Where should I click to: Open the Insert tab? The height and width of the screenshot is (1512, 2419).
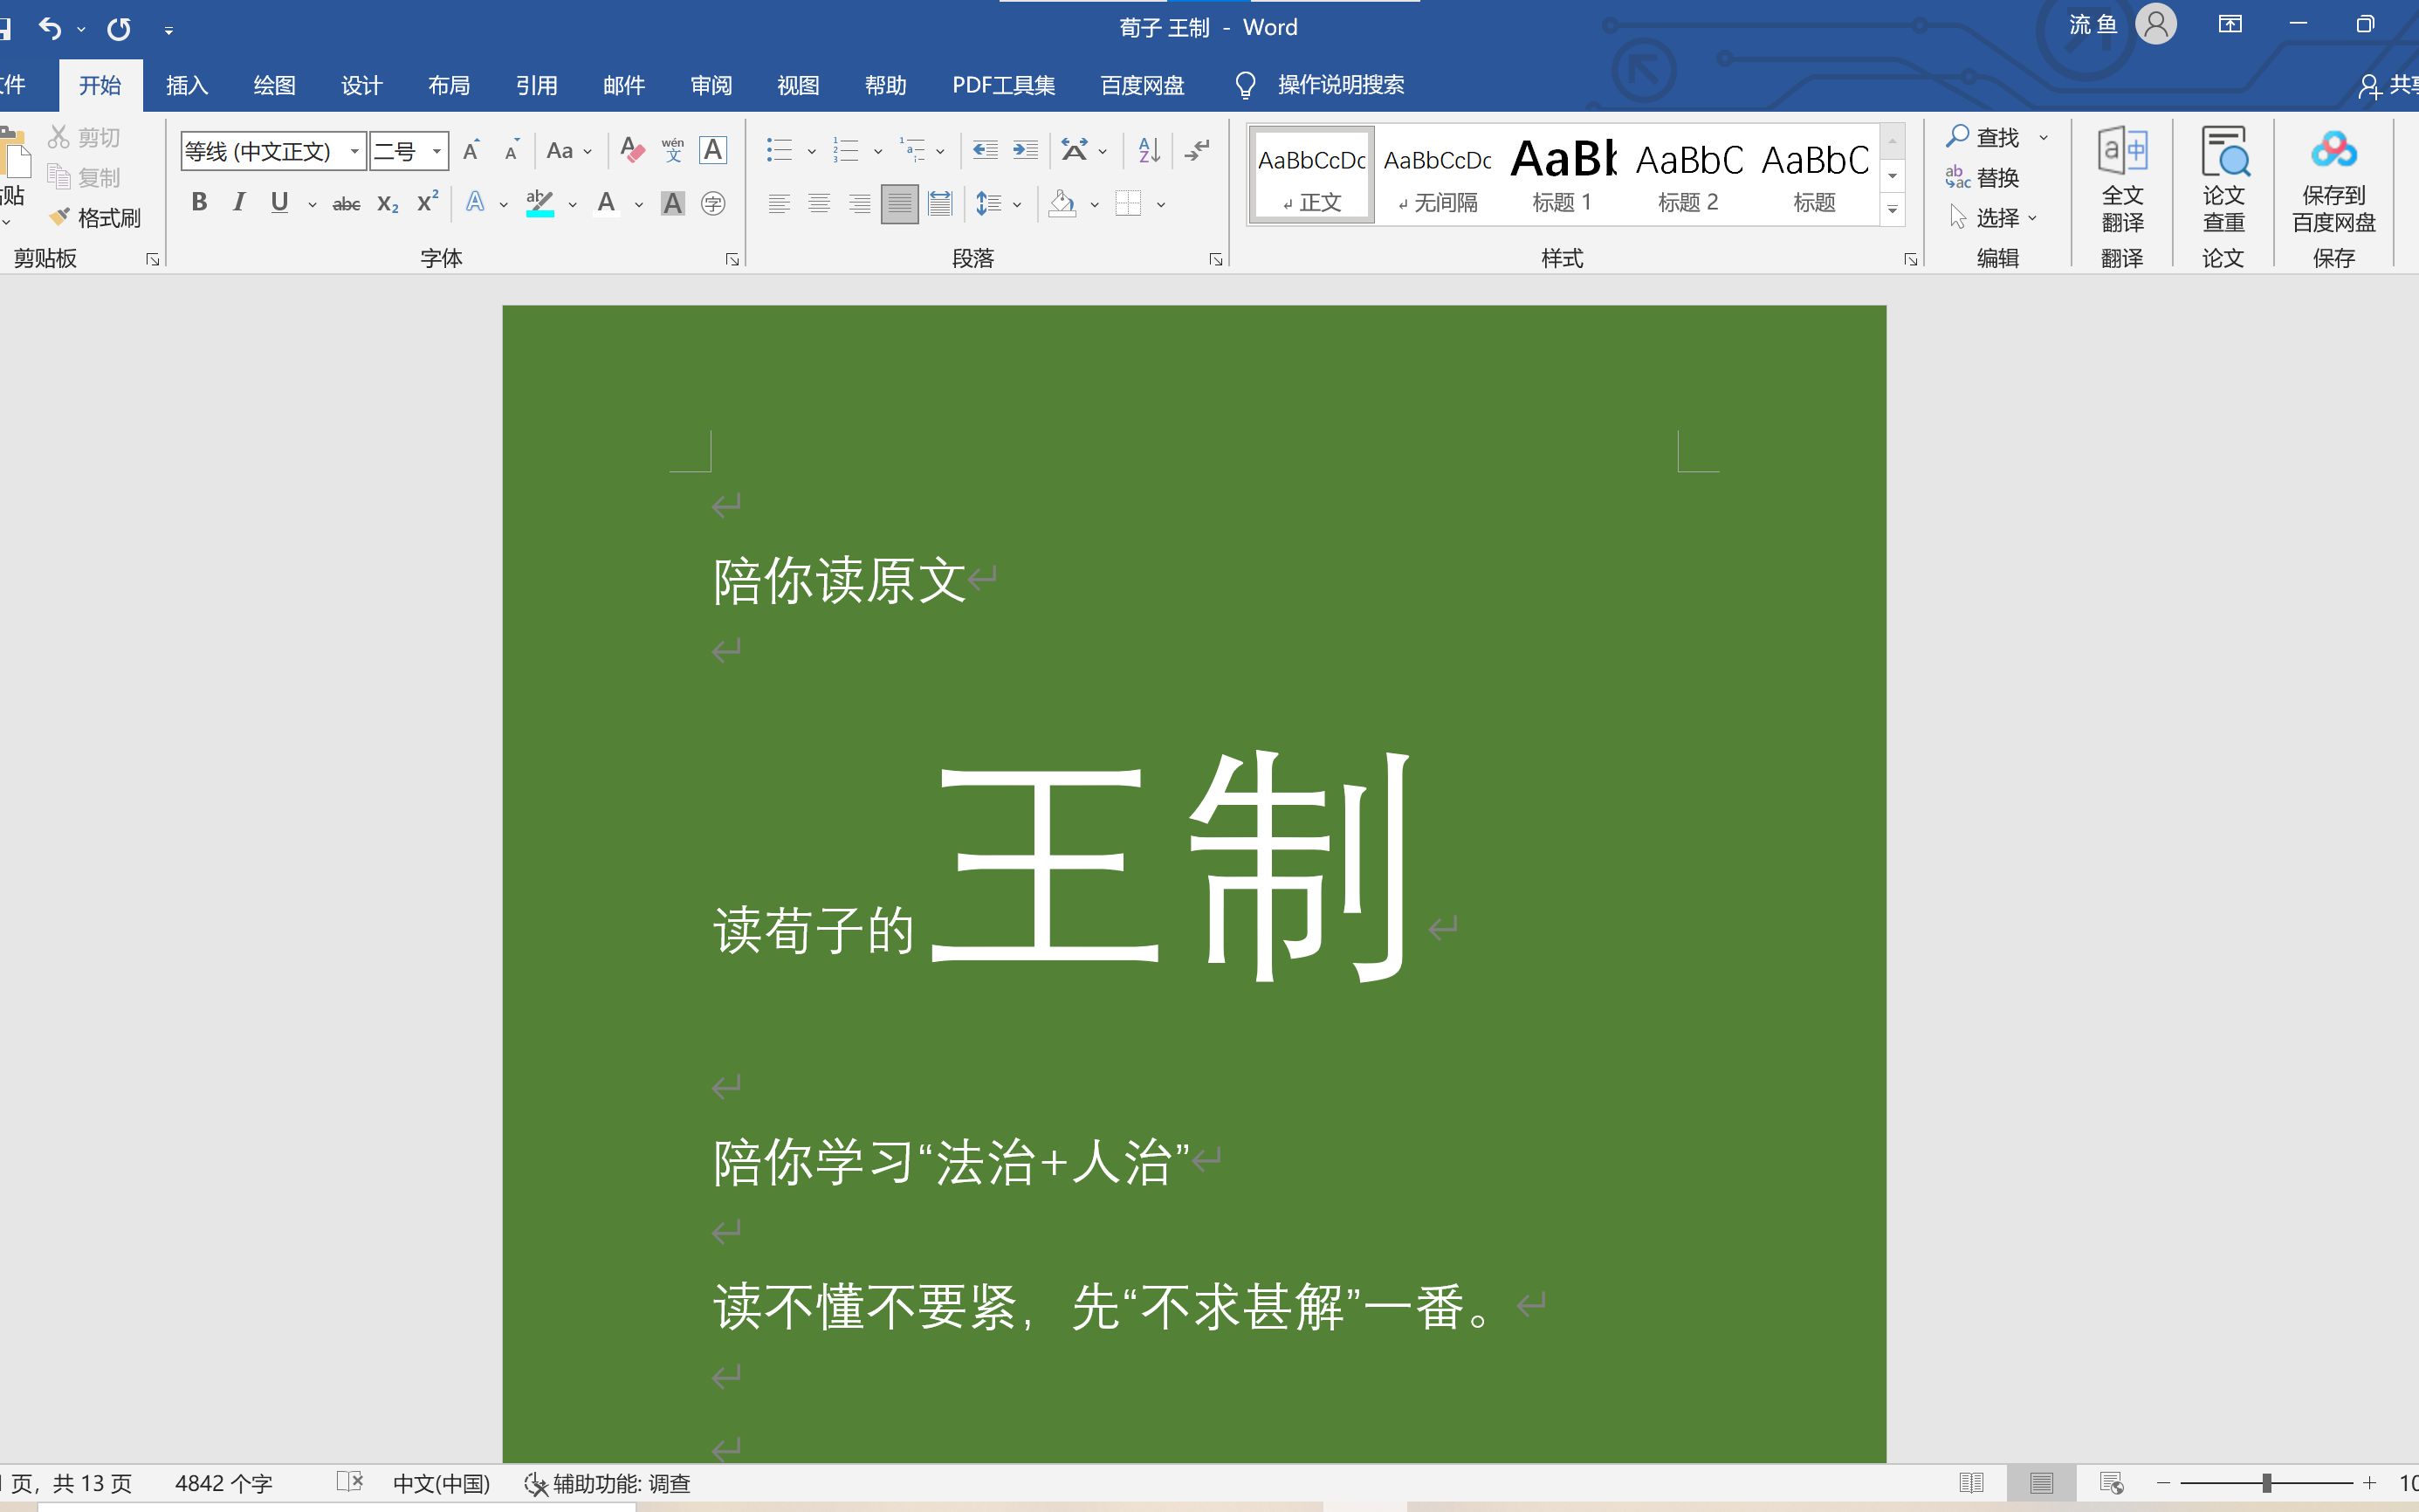(x=187, y=85)
